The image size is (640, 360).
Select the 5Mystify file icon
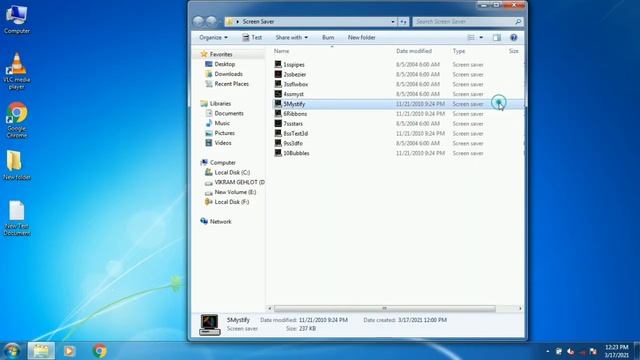(x=278, y=104)
